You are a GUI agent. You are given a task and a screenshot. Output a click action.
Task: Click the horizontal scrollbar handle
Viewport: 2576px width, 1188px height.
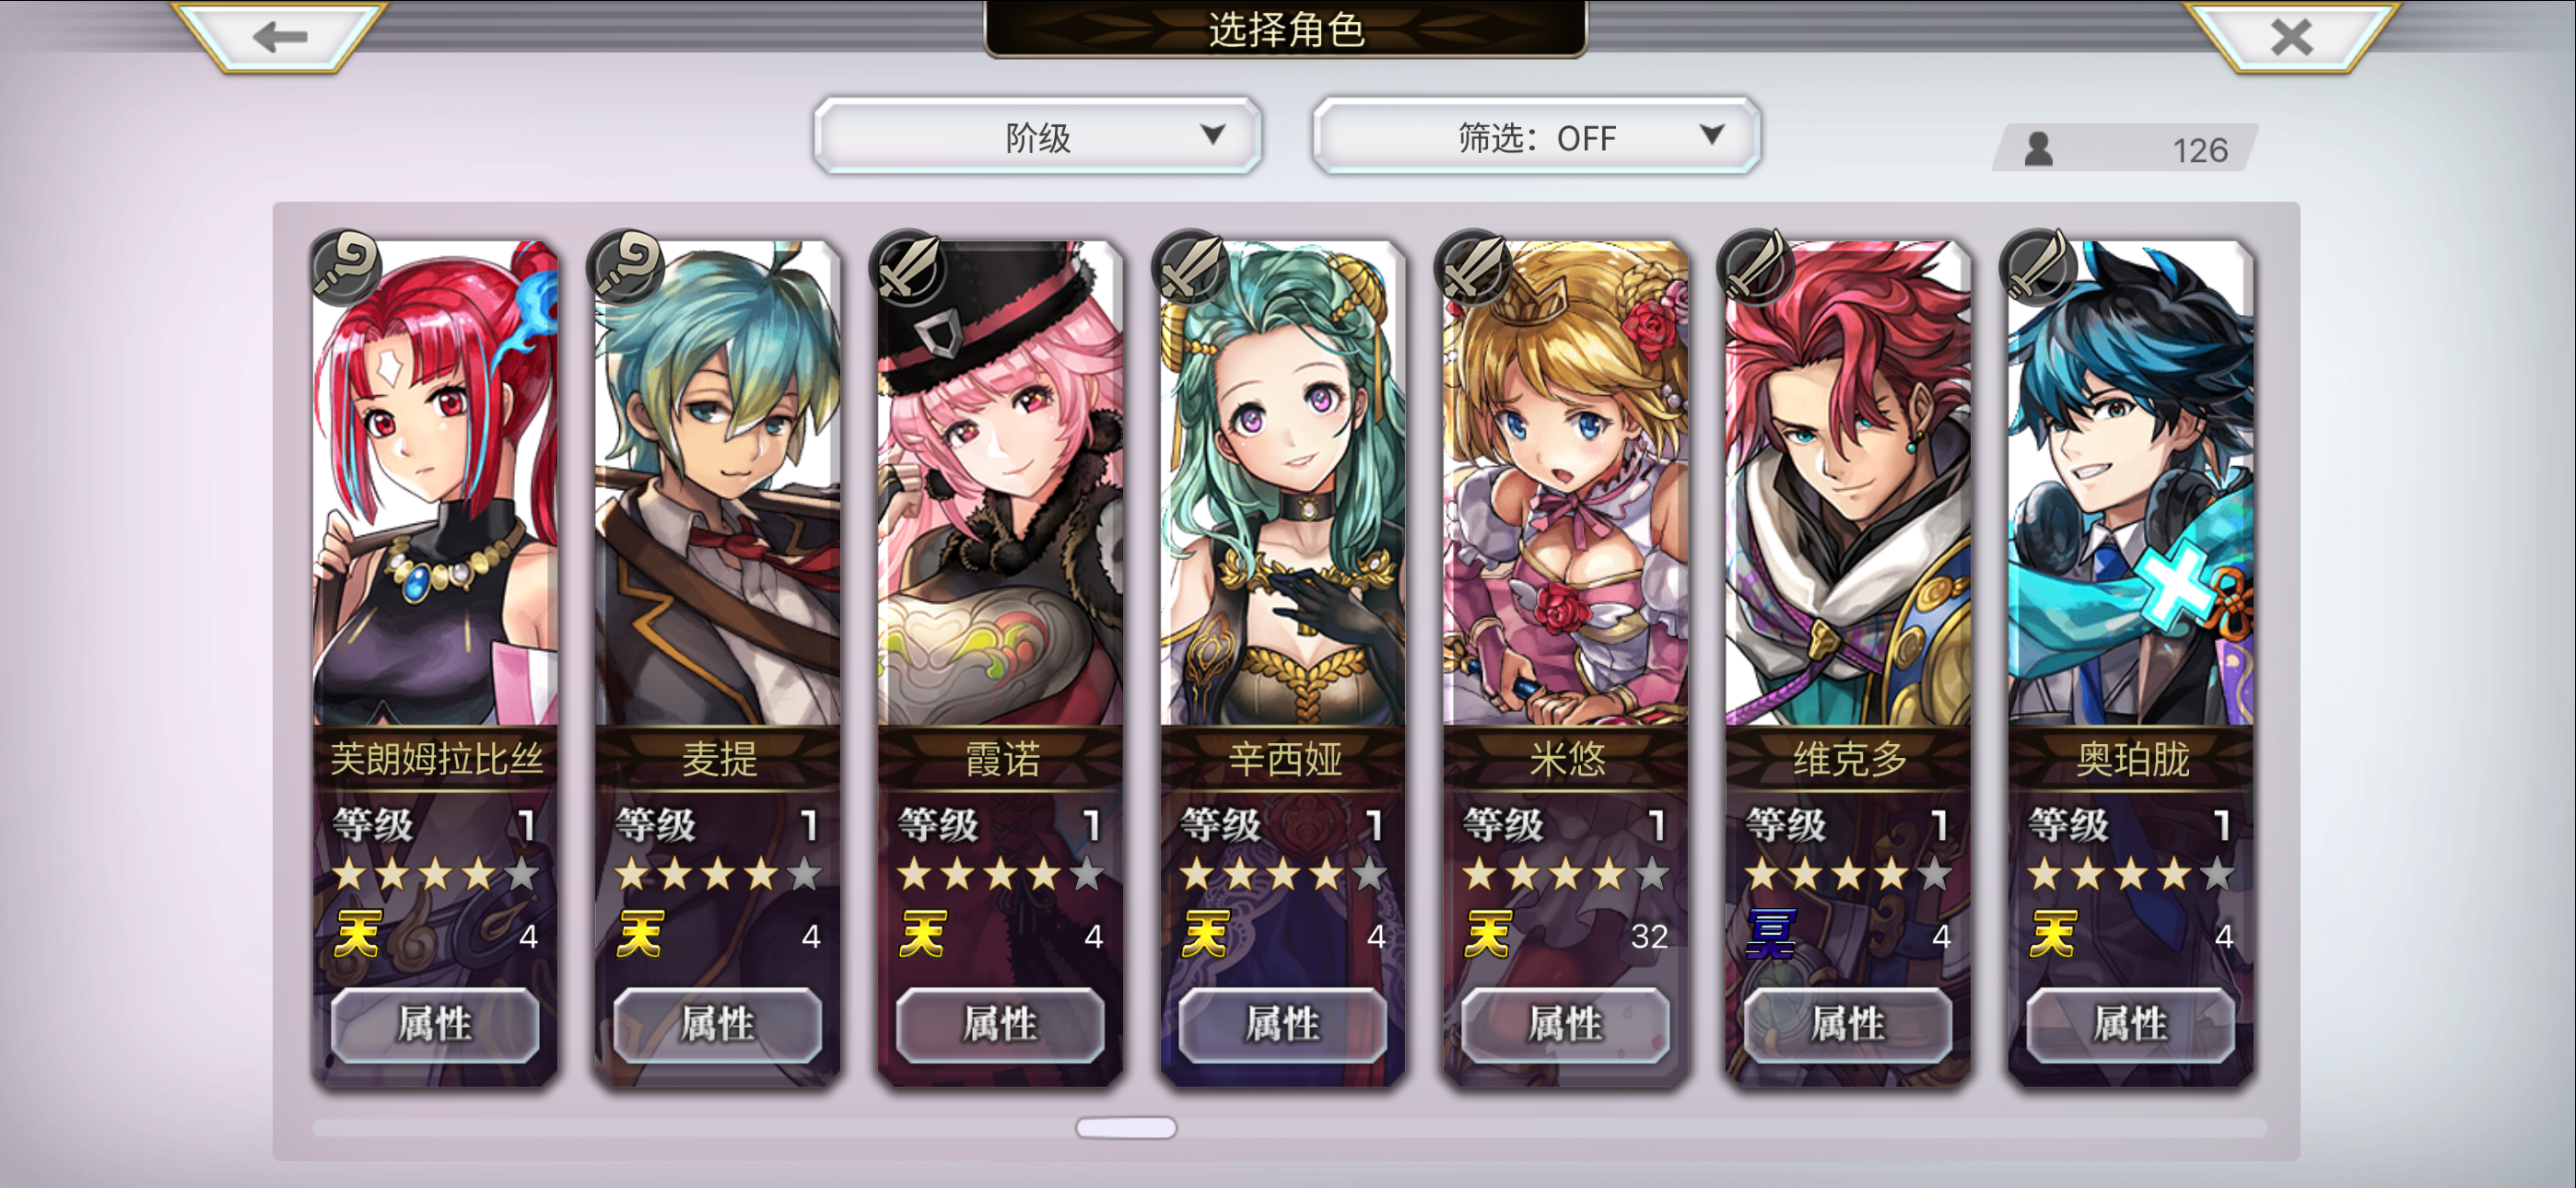[1126, 1127]
